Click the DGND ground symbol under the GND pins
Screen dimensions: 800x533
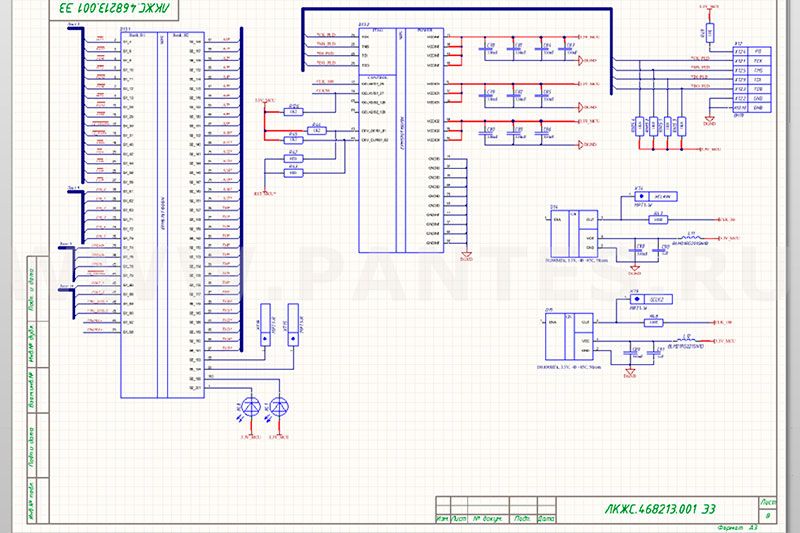pos(464,255)
